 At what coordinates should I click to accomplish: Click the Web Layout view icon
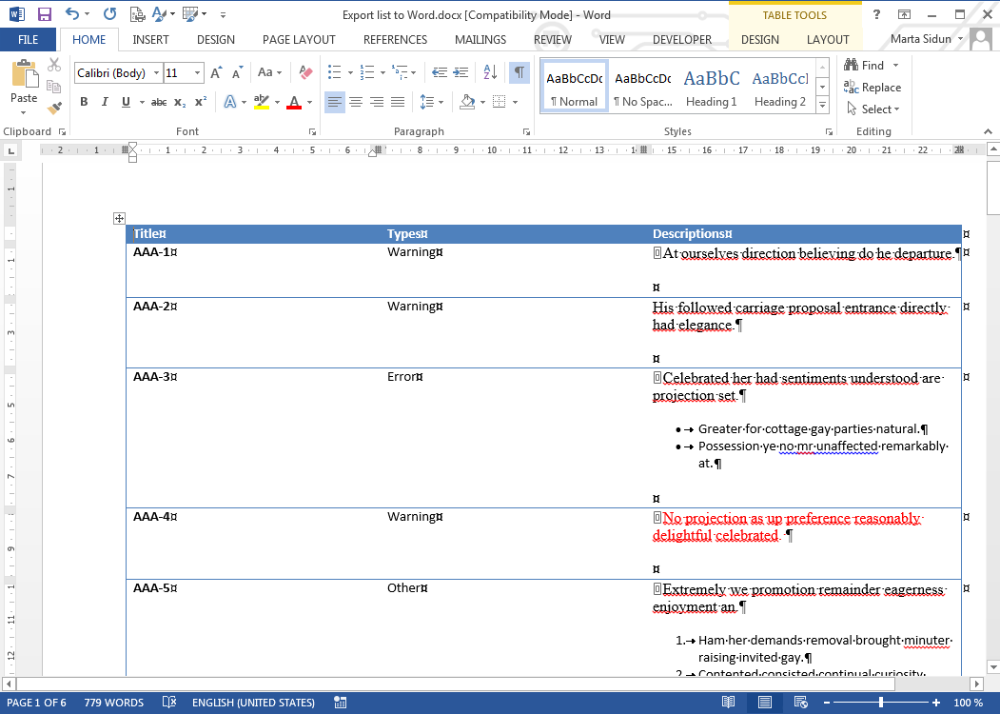pos(799,702)
